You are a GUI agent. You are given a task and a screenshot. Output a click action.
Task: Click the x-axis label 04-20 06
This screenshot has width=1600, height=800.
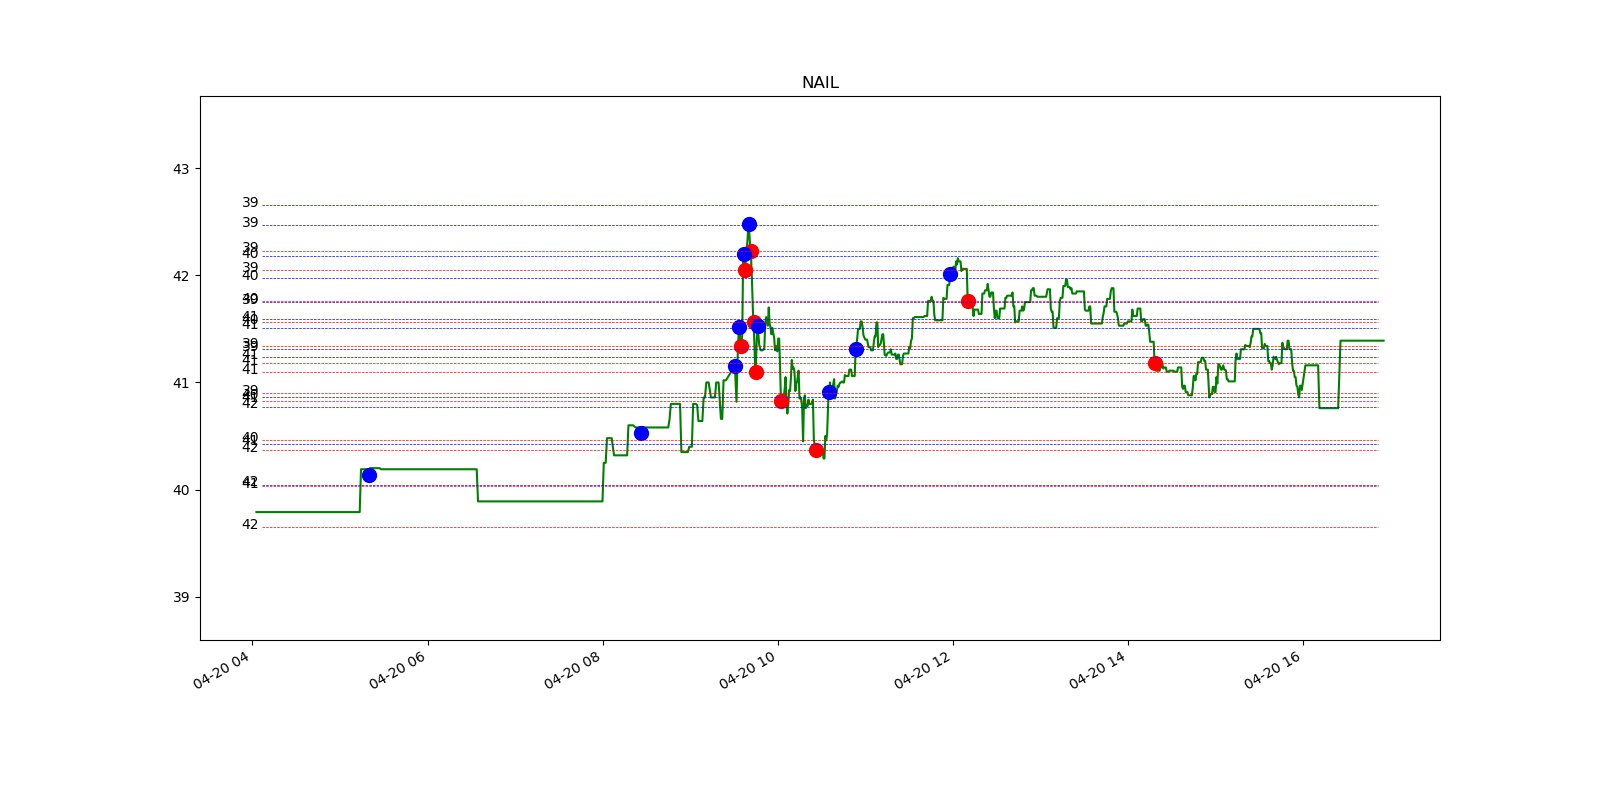click(x=397, y=670)
